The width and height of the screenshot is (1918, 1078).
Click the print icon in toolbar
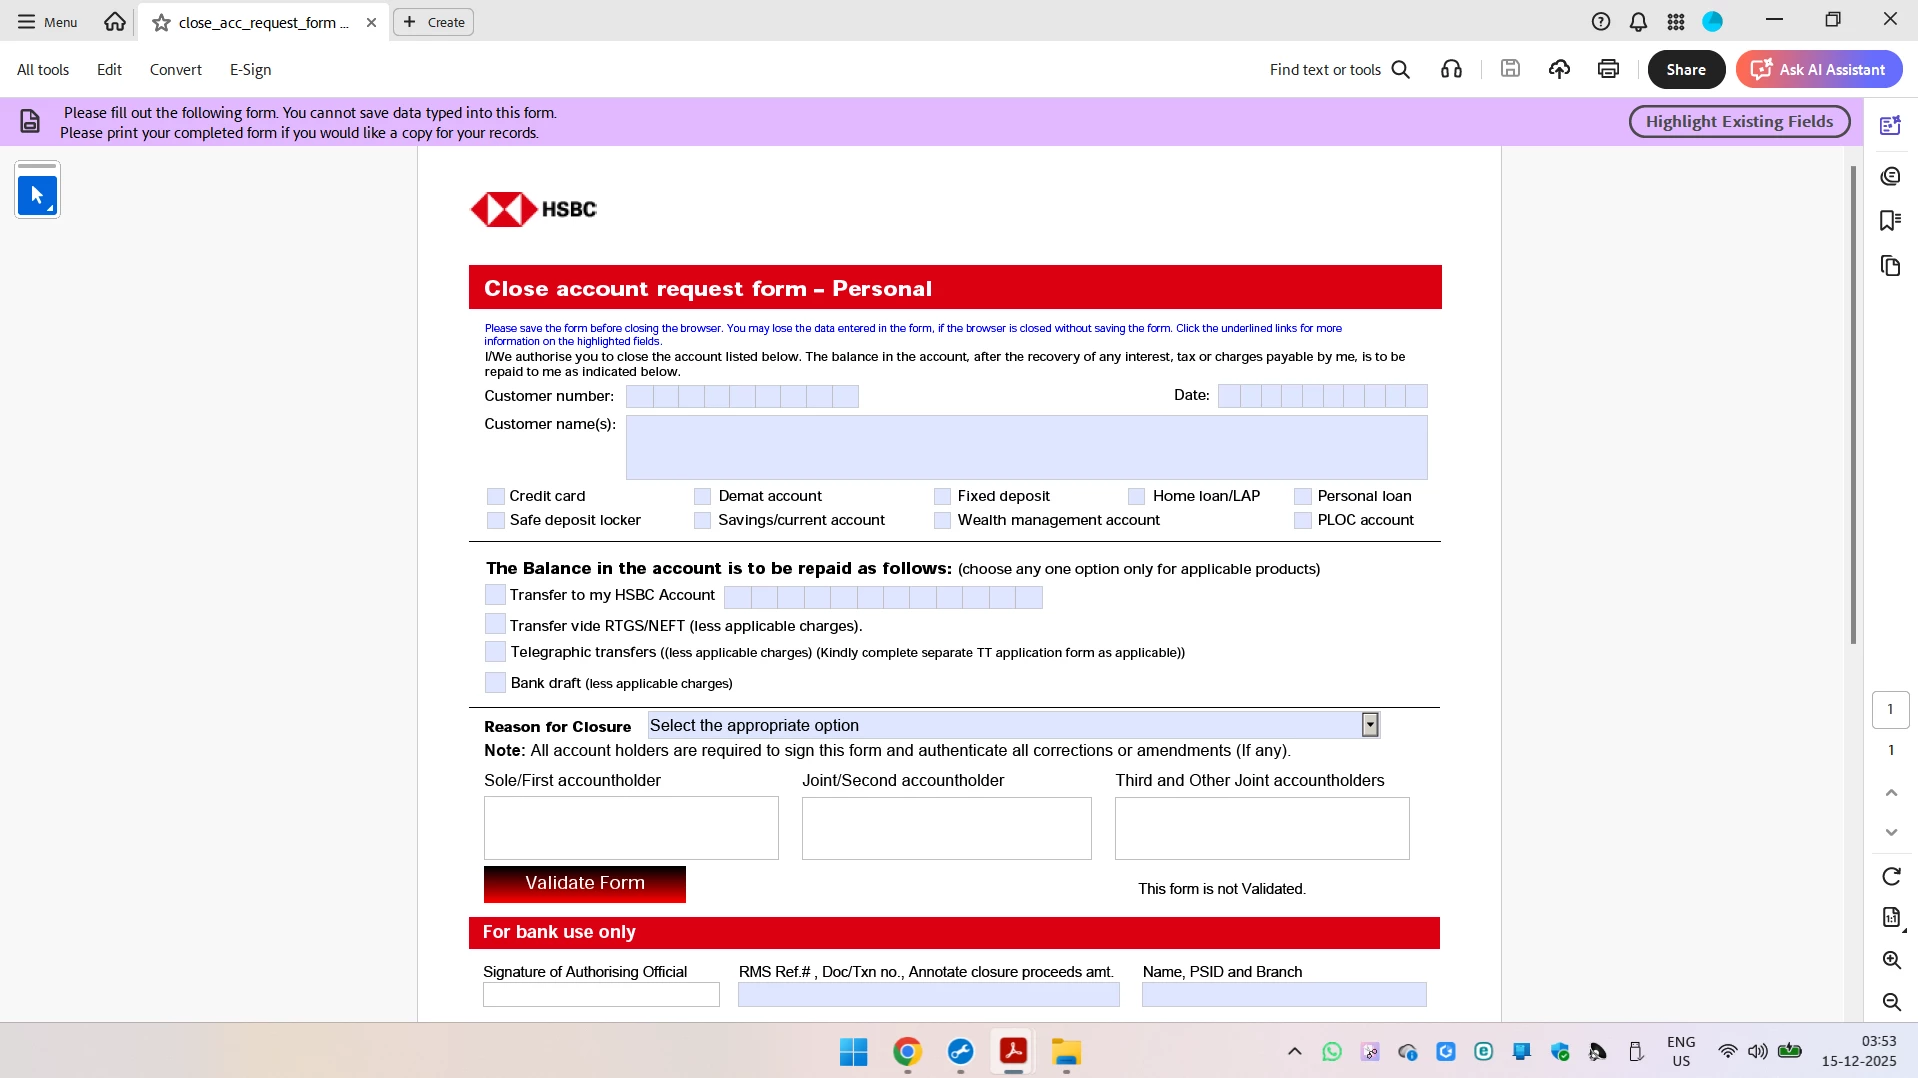(1608, 69)
